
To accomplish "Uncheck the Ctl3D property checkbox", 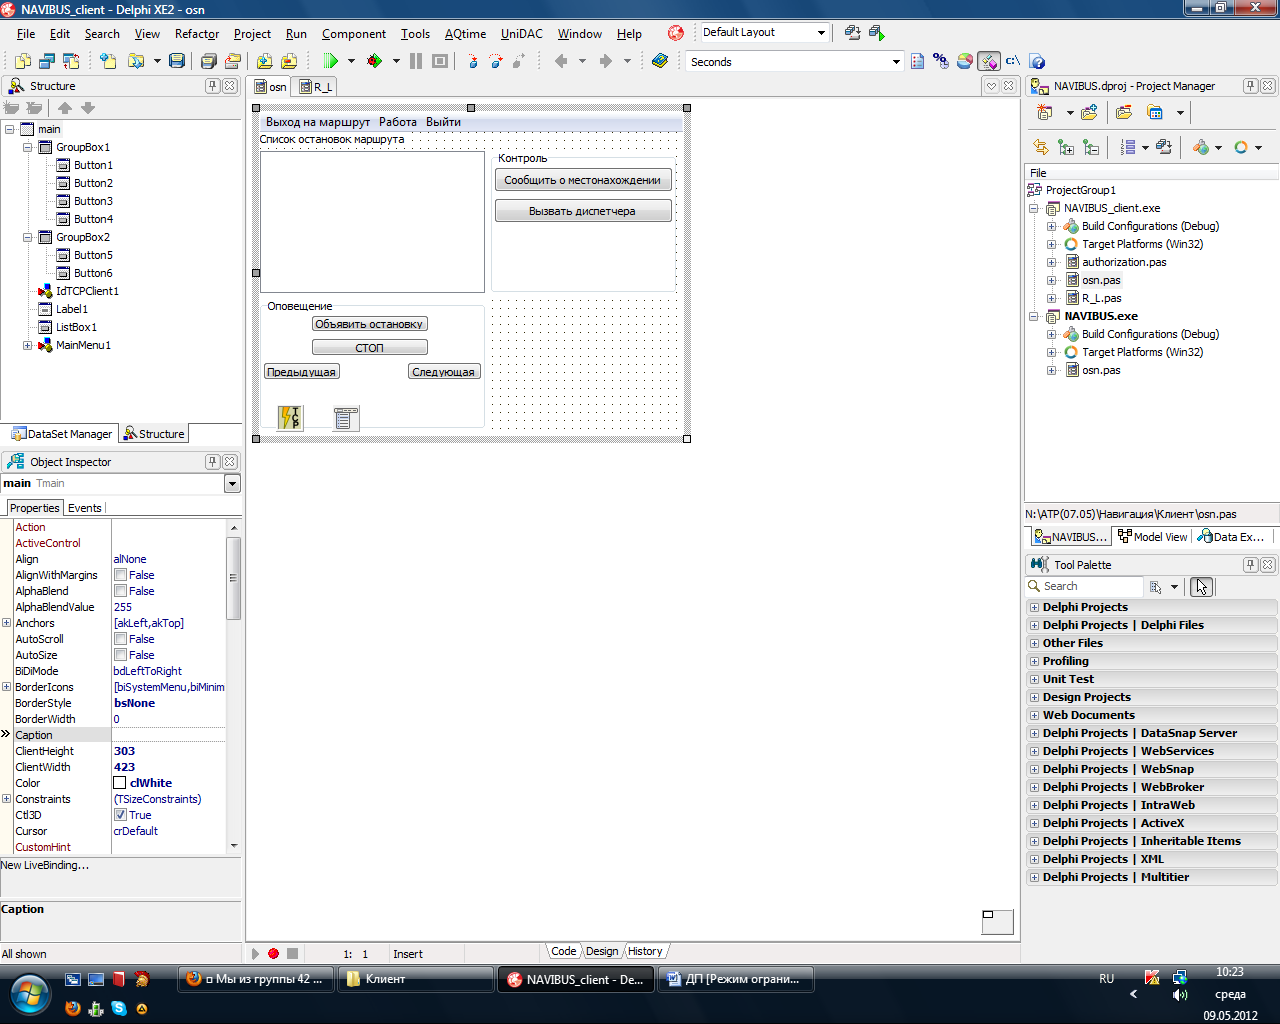I will coord(120,815).
